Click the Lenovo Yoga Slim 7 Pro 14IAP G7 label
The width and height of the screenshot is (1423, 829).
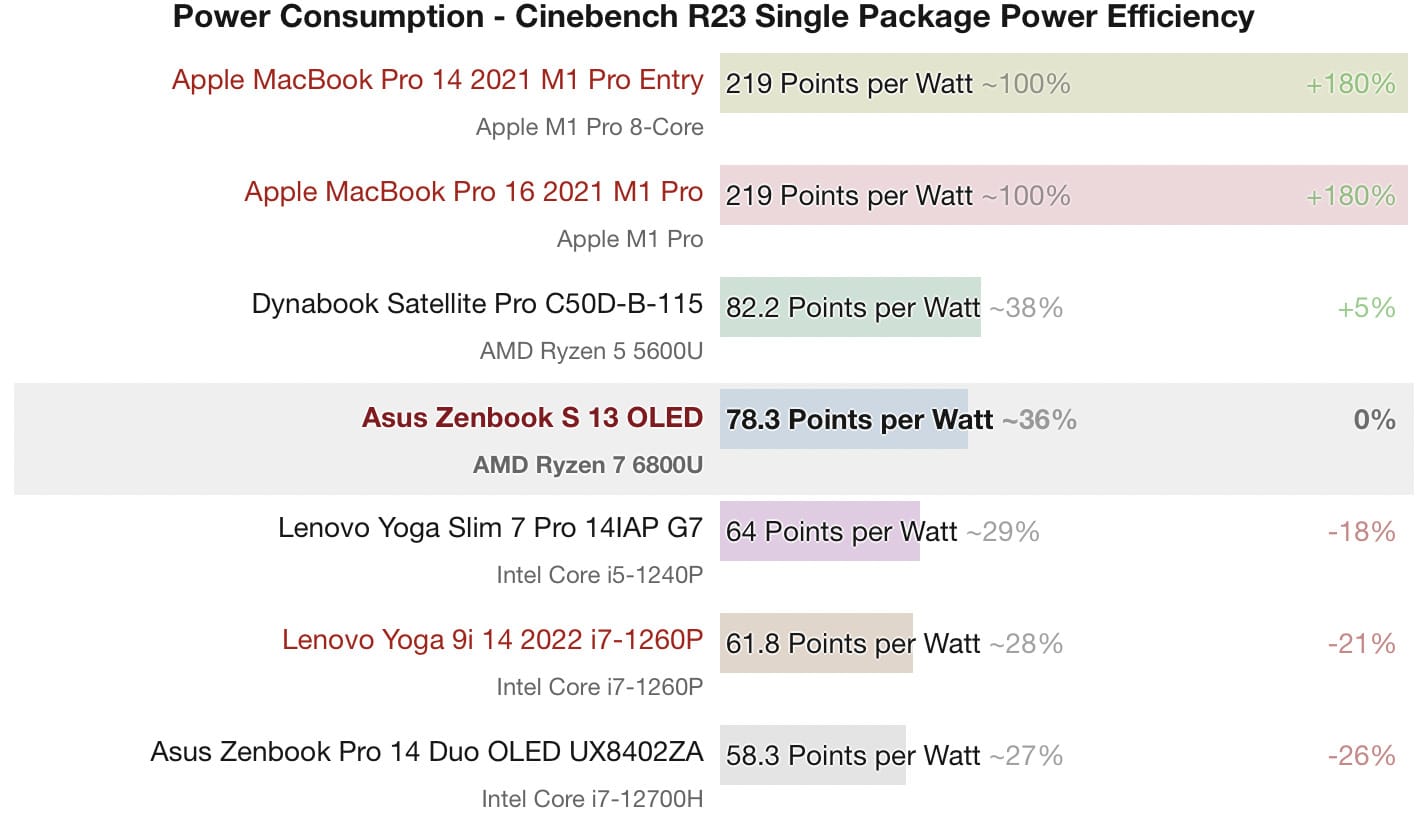[490, 528]
